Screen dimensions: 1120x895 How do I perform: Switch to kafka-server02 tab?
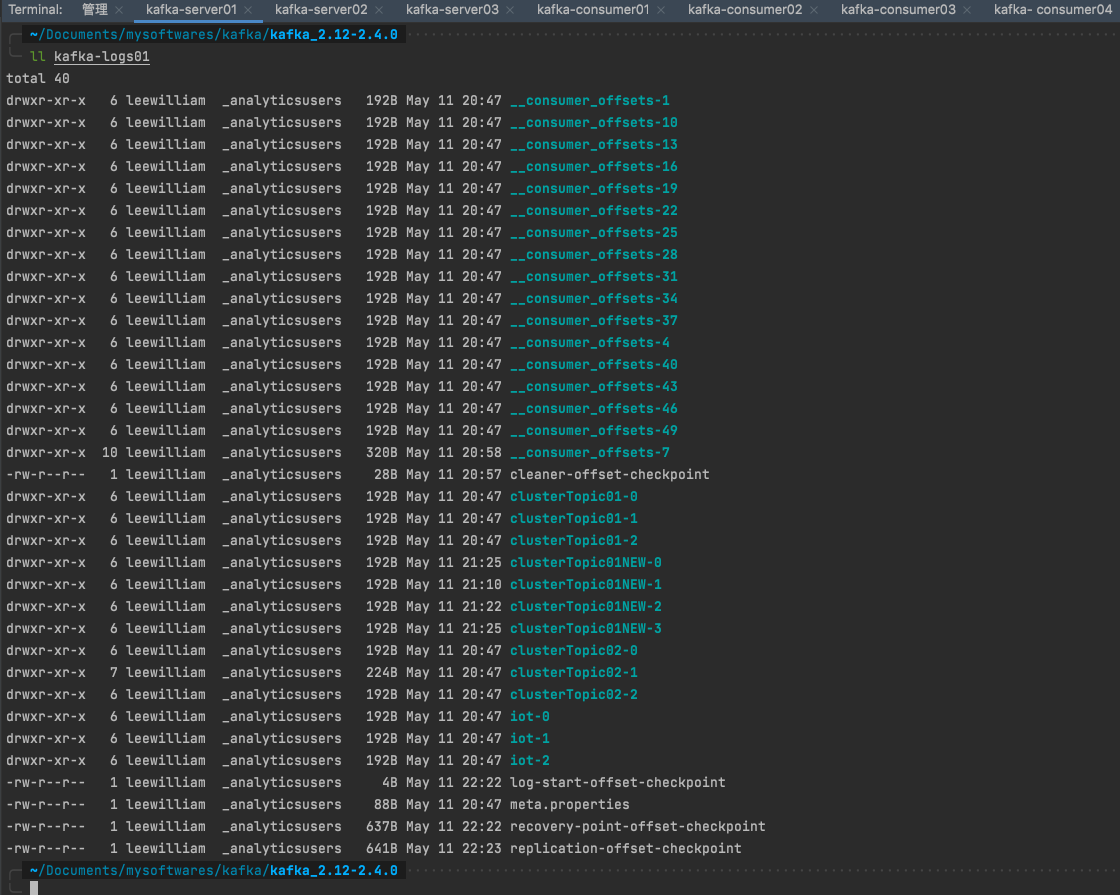click(x=321, y=10)
